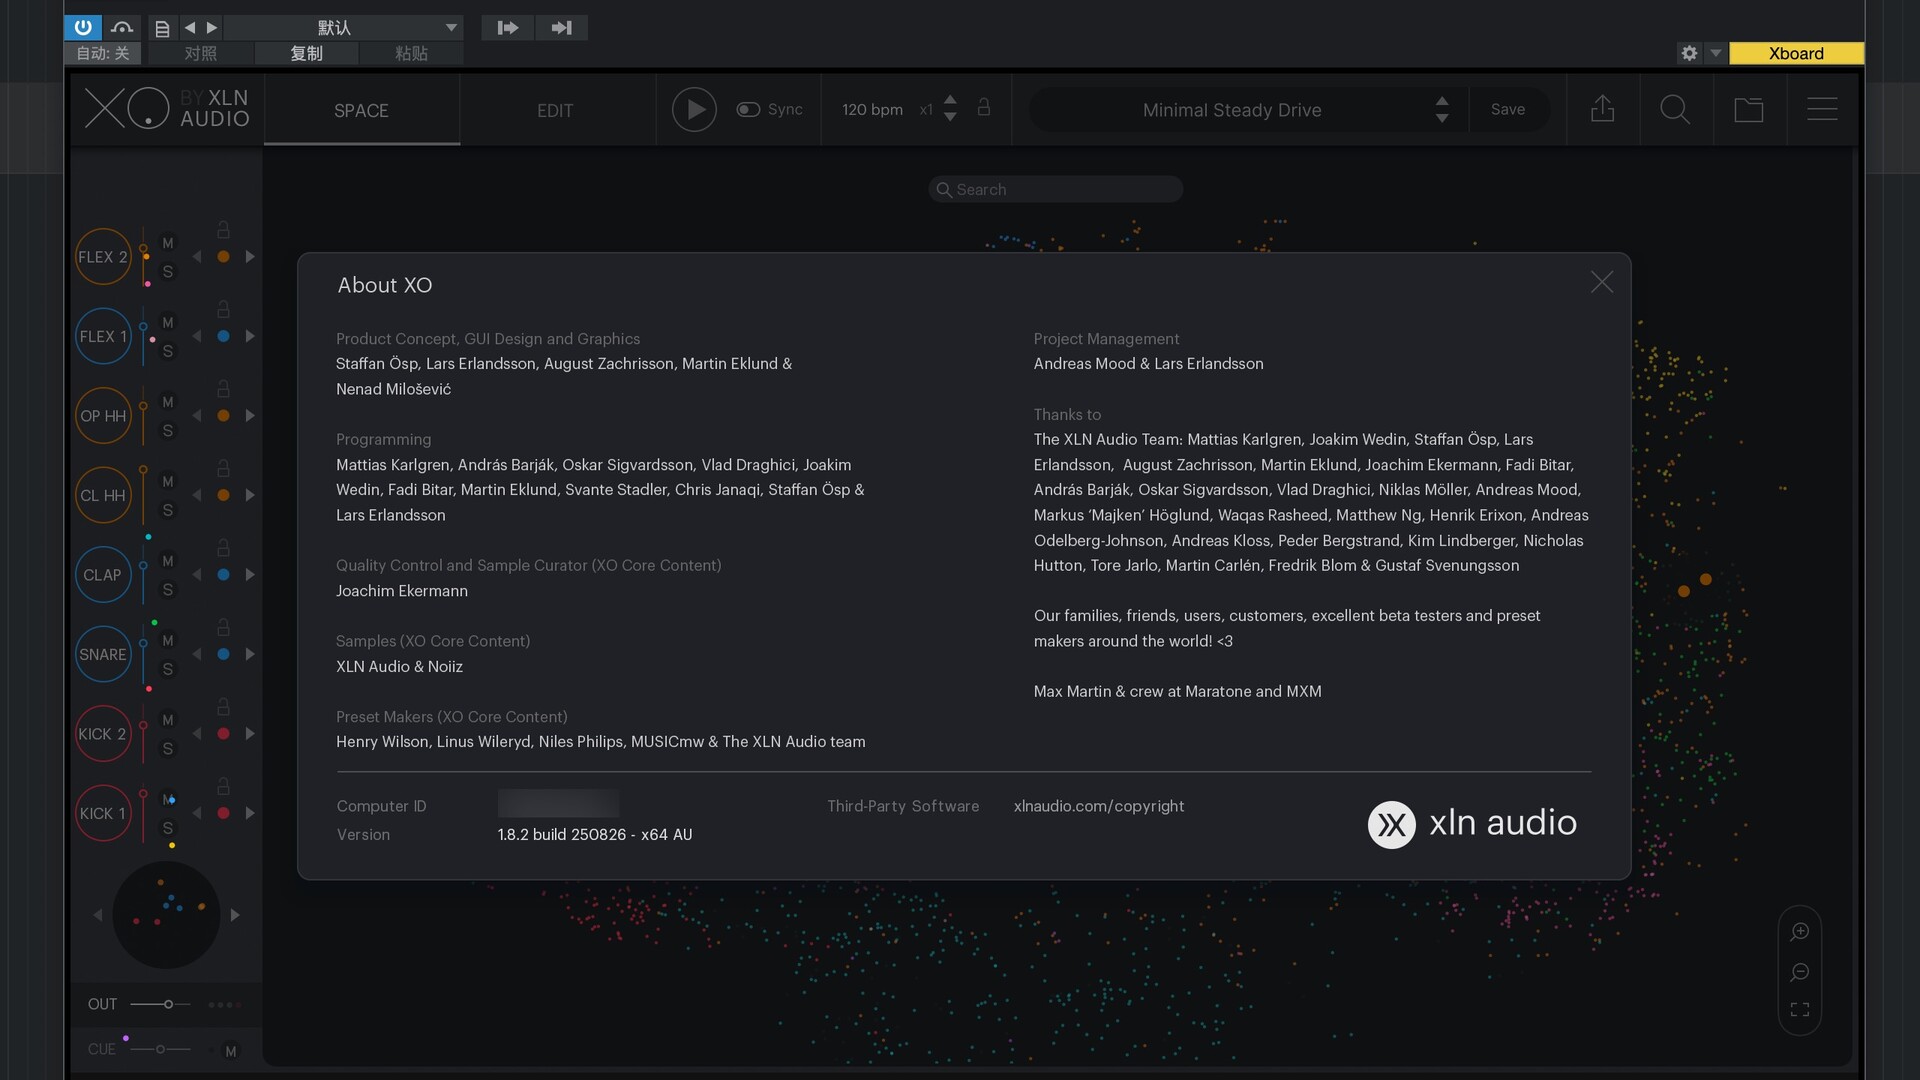The height and width of the screenshot is (1080, 1920).
Task: Step to next preset with arrows
Action: 1442,118
